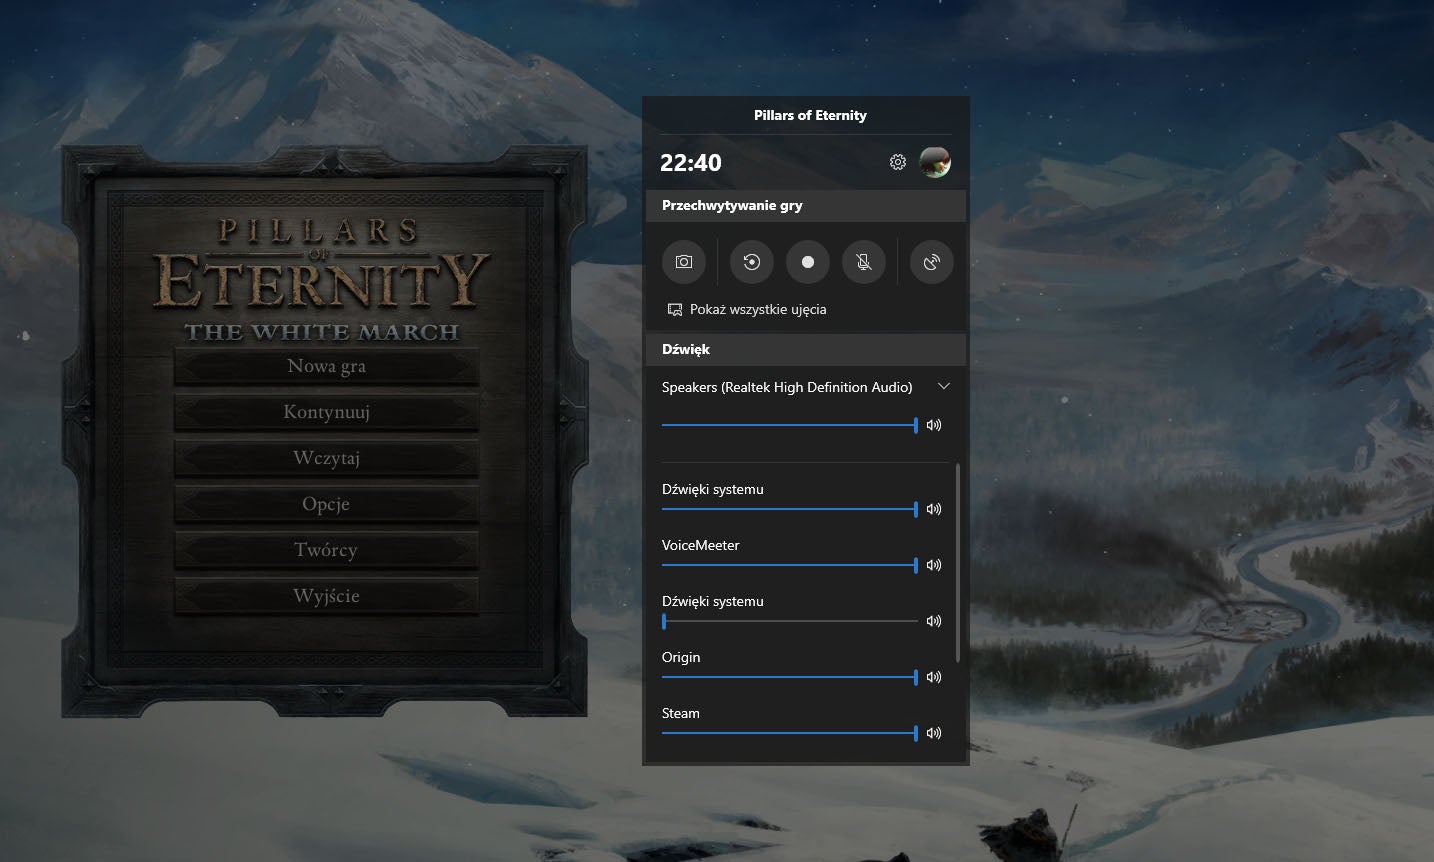This screenshot has height=862, width=1434.
Task: Mute Dźwięki systemu with zero-volume slider
Action: tap(934, 621)
